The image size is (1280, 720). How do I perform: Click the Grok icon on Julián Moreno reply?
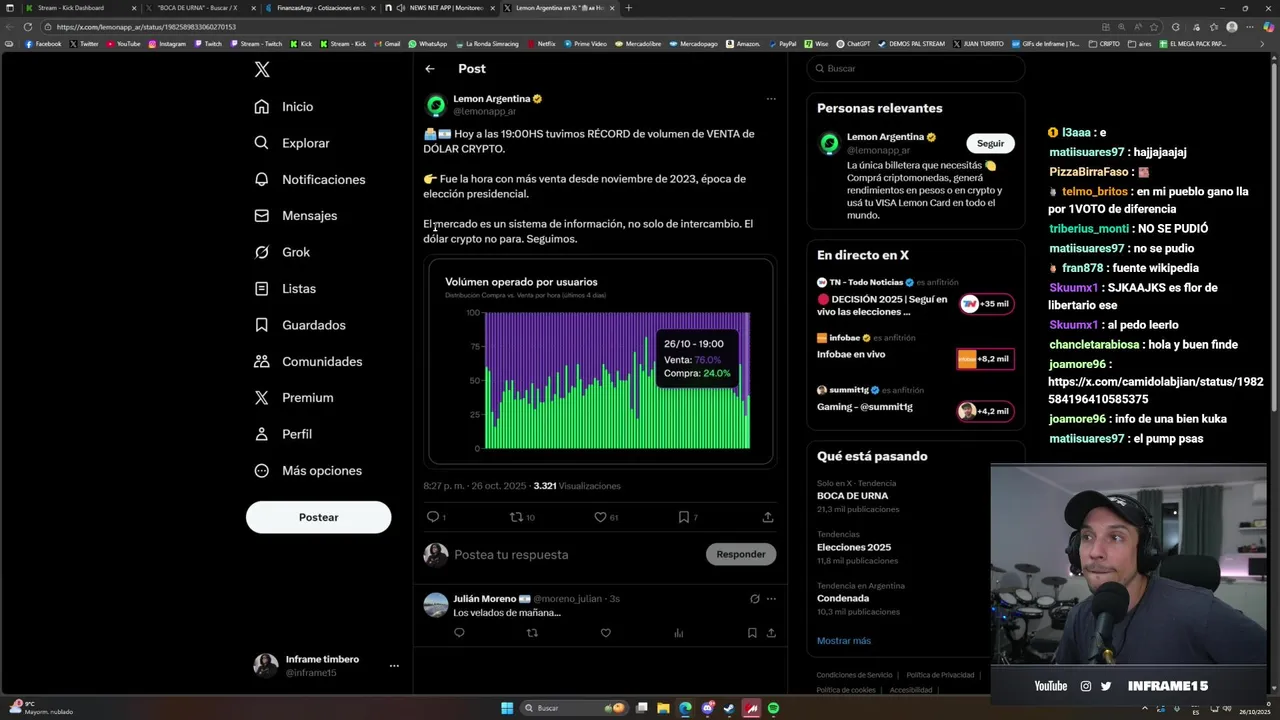(x=754, y=599)
